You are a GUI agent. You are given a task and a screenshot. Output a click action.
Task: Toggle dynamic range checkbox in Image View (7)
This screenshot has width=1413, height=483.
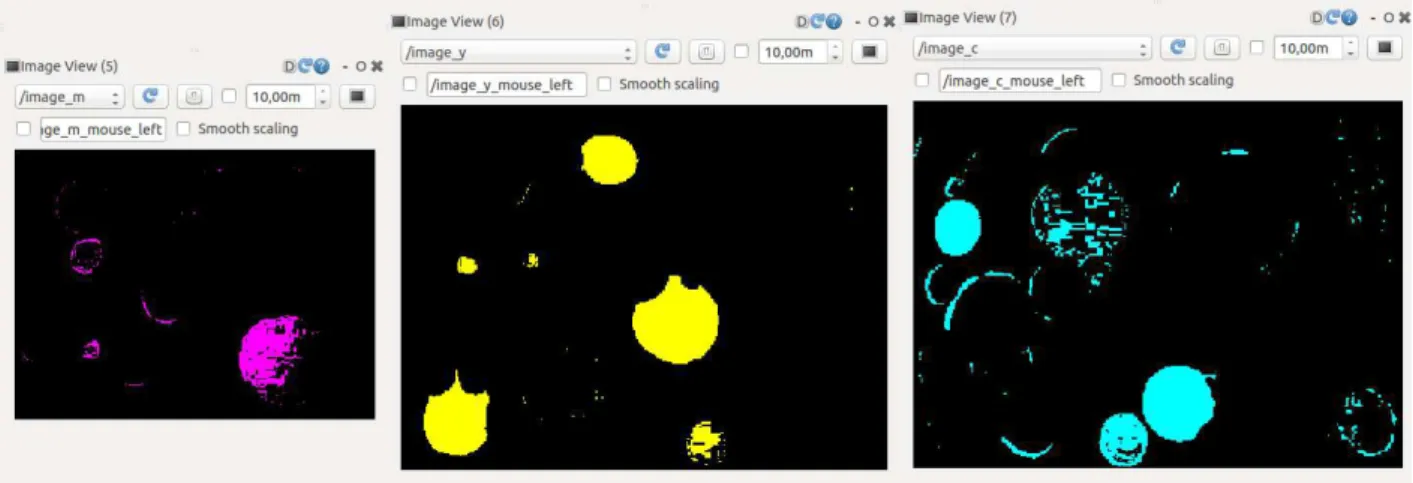click(1257, 47)
